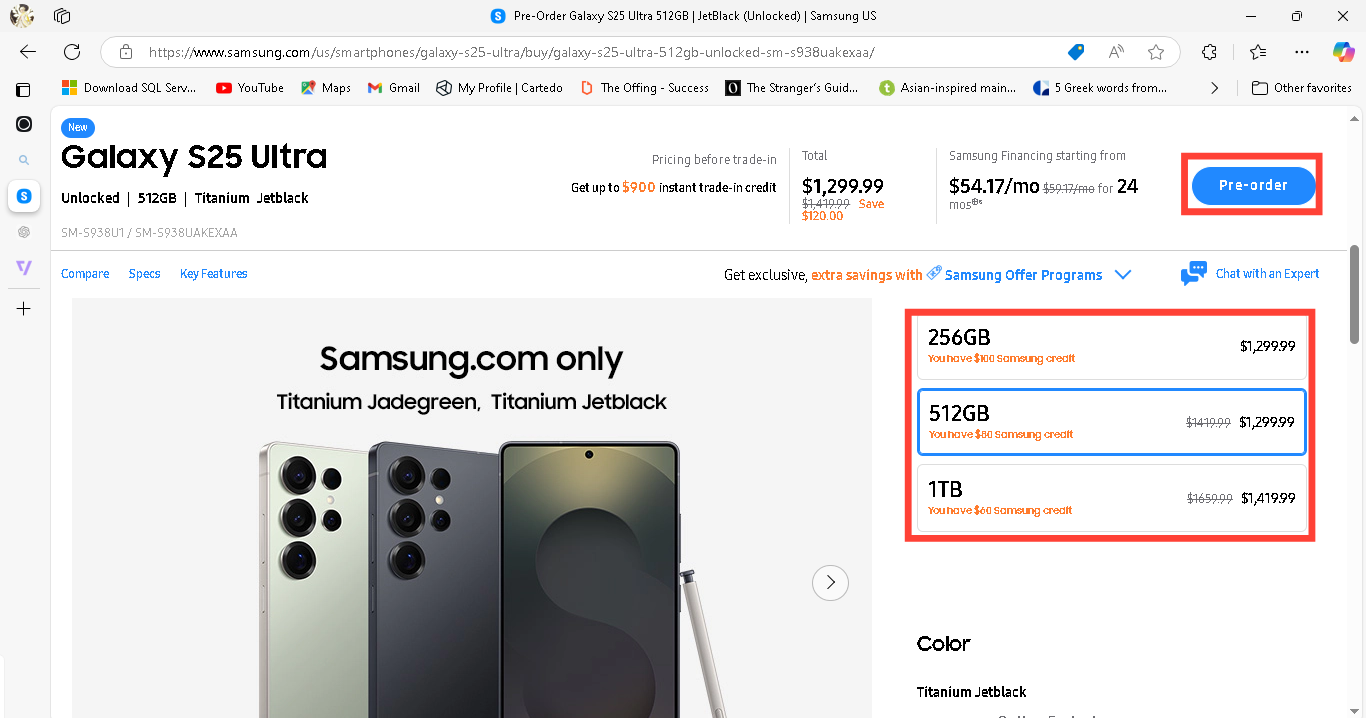Jump to the Key Features section
Image resolution: width=1366 pixels, height=718 pixels.
(214, 274)
